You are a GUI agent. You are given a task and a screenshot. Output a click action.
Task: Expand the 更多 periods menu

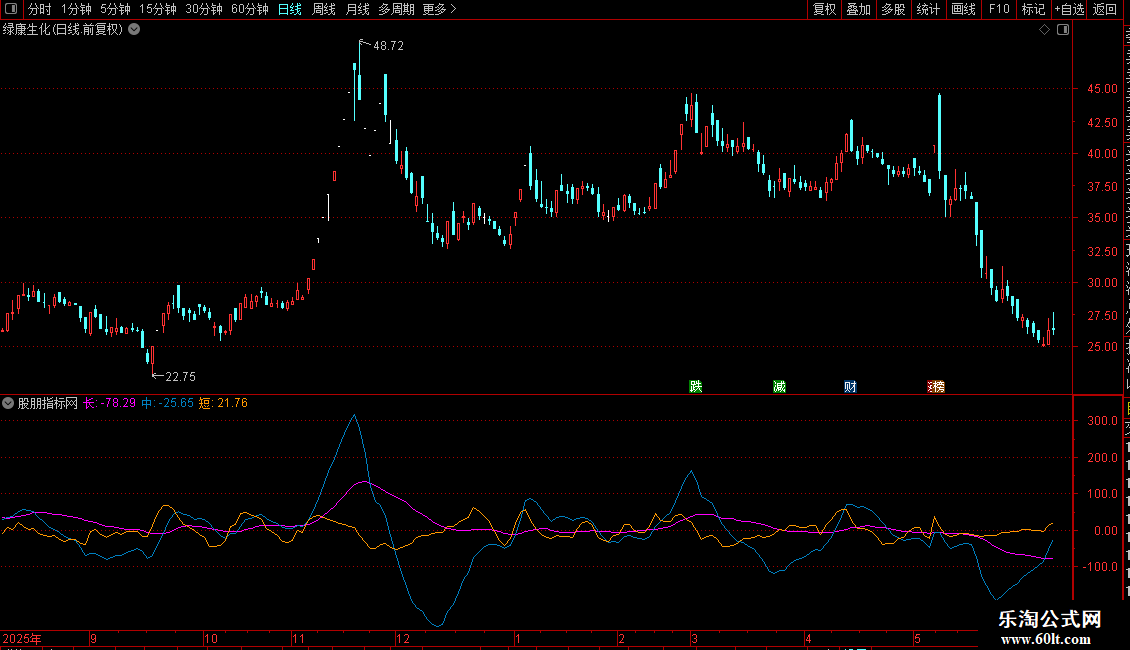[x=439, y=9]
